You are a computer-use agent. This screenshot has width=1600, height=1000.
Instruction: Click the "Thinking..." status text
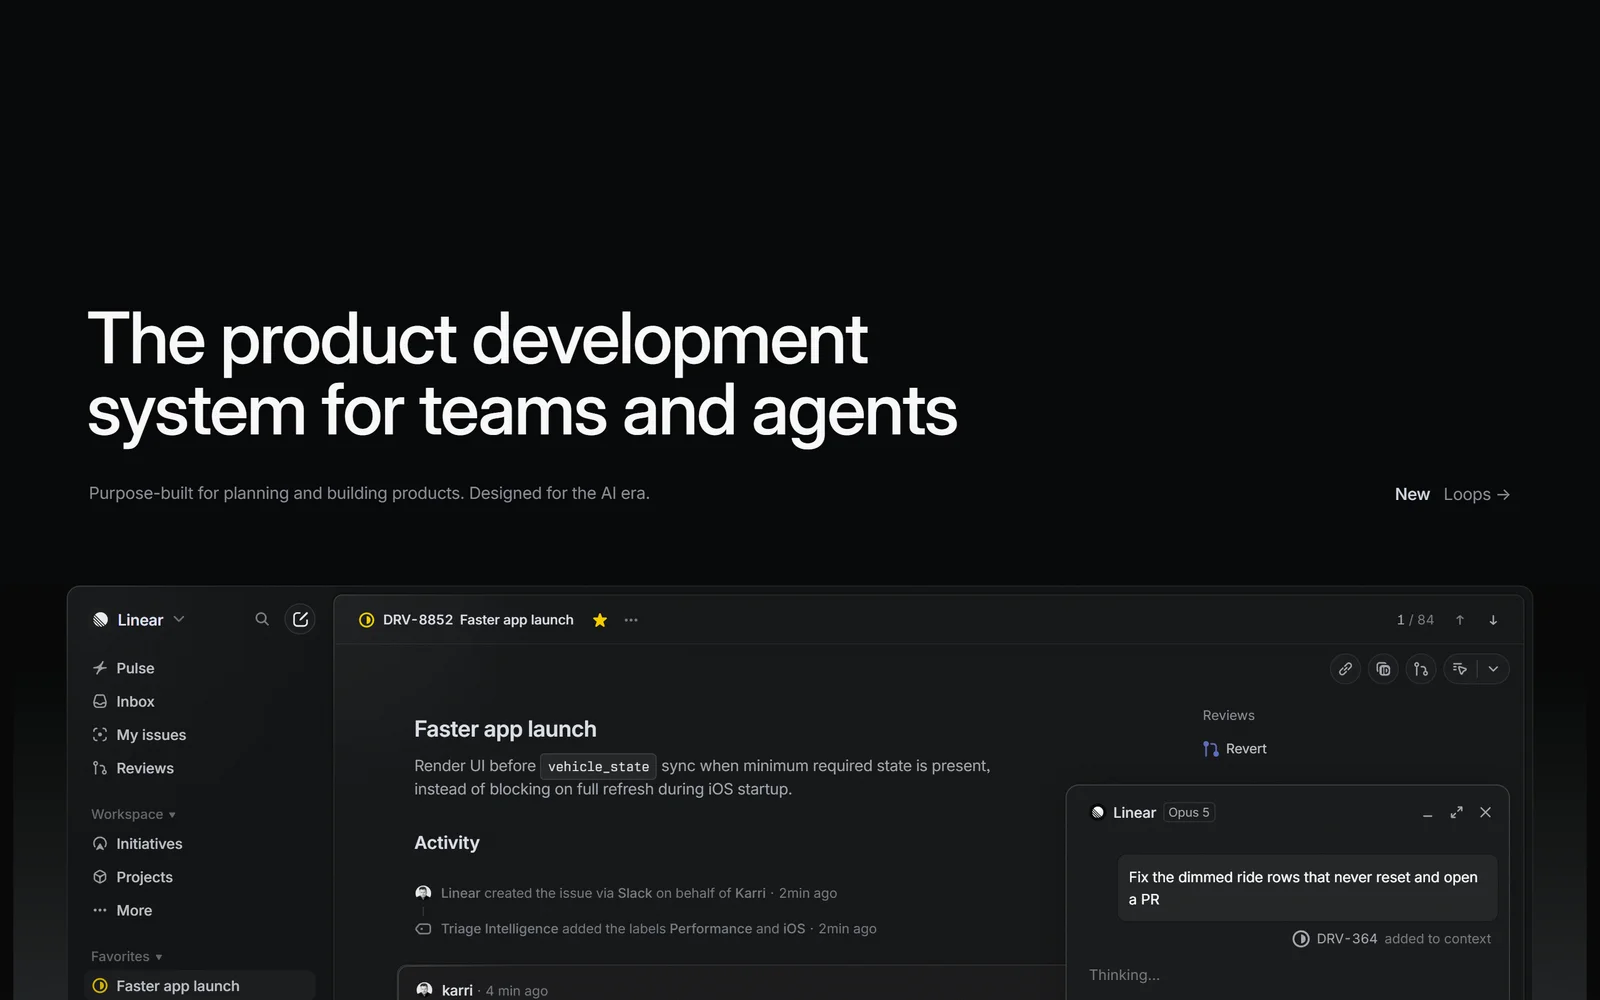click(x=1124, y=975)
